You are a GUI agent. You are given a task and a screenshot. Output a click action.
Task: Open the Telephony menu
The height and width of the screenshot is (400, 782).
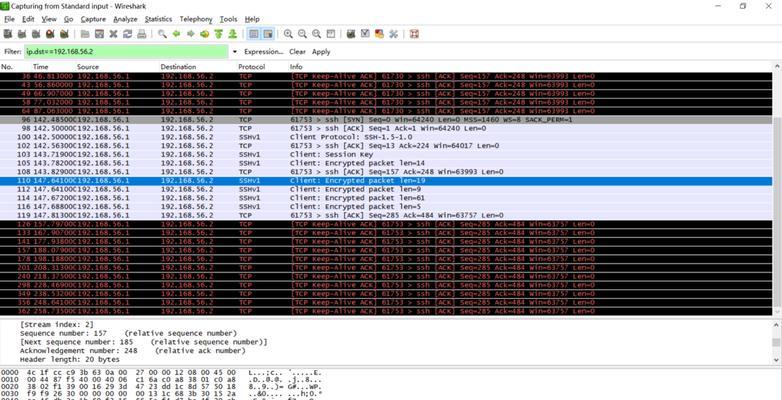click(196, 19)
